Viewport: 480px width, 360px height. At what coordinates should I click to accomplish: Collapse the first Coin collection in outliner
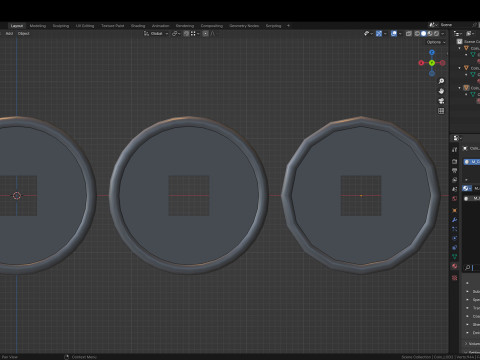(x=460, y=48)
